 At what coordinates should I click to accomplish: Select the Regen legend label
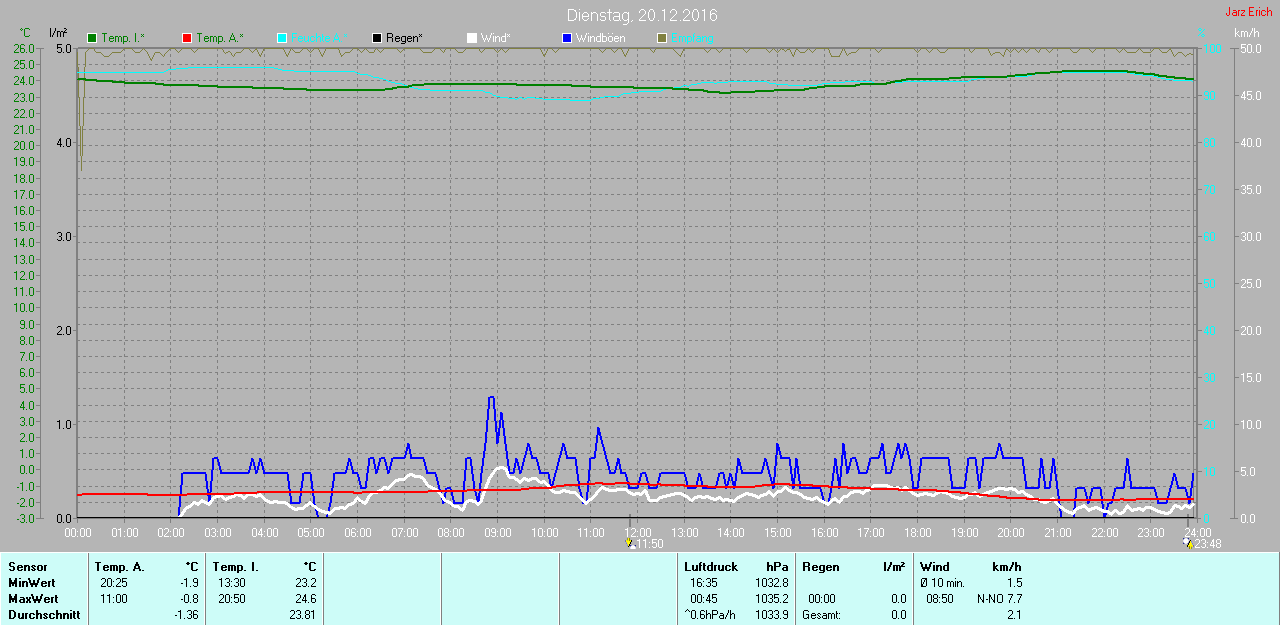click(404, 38)
